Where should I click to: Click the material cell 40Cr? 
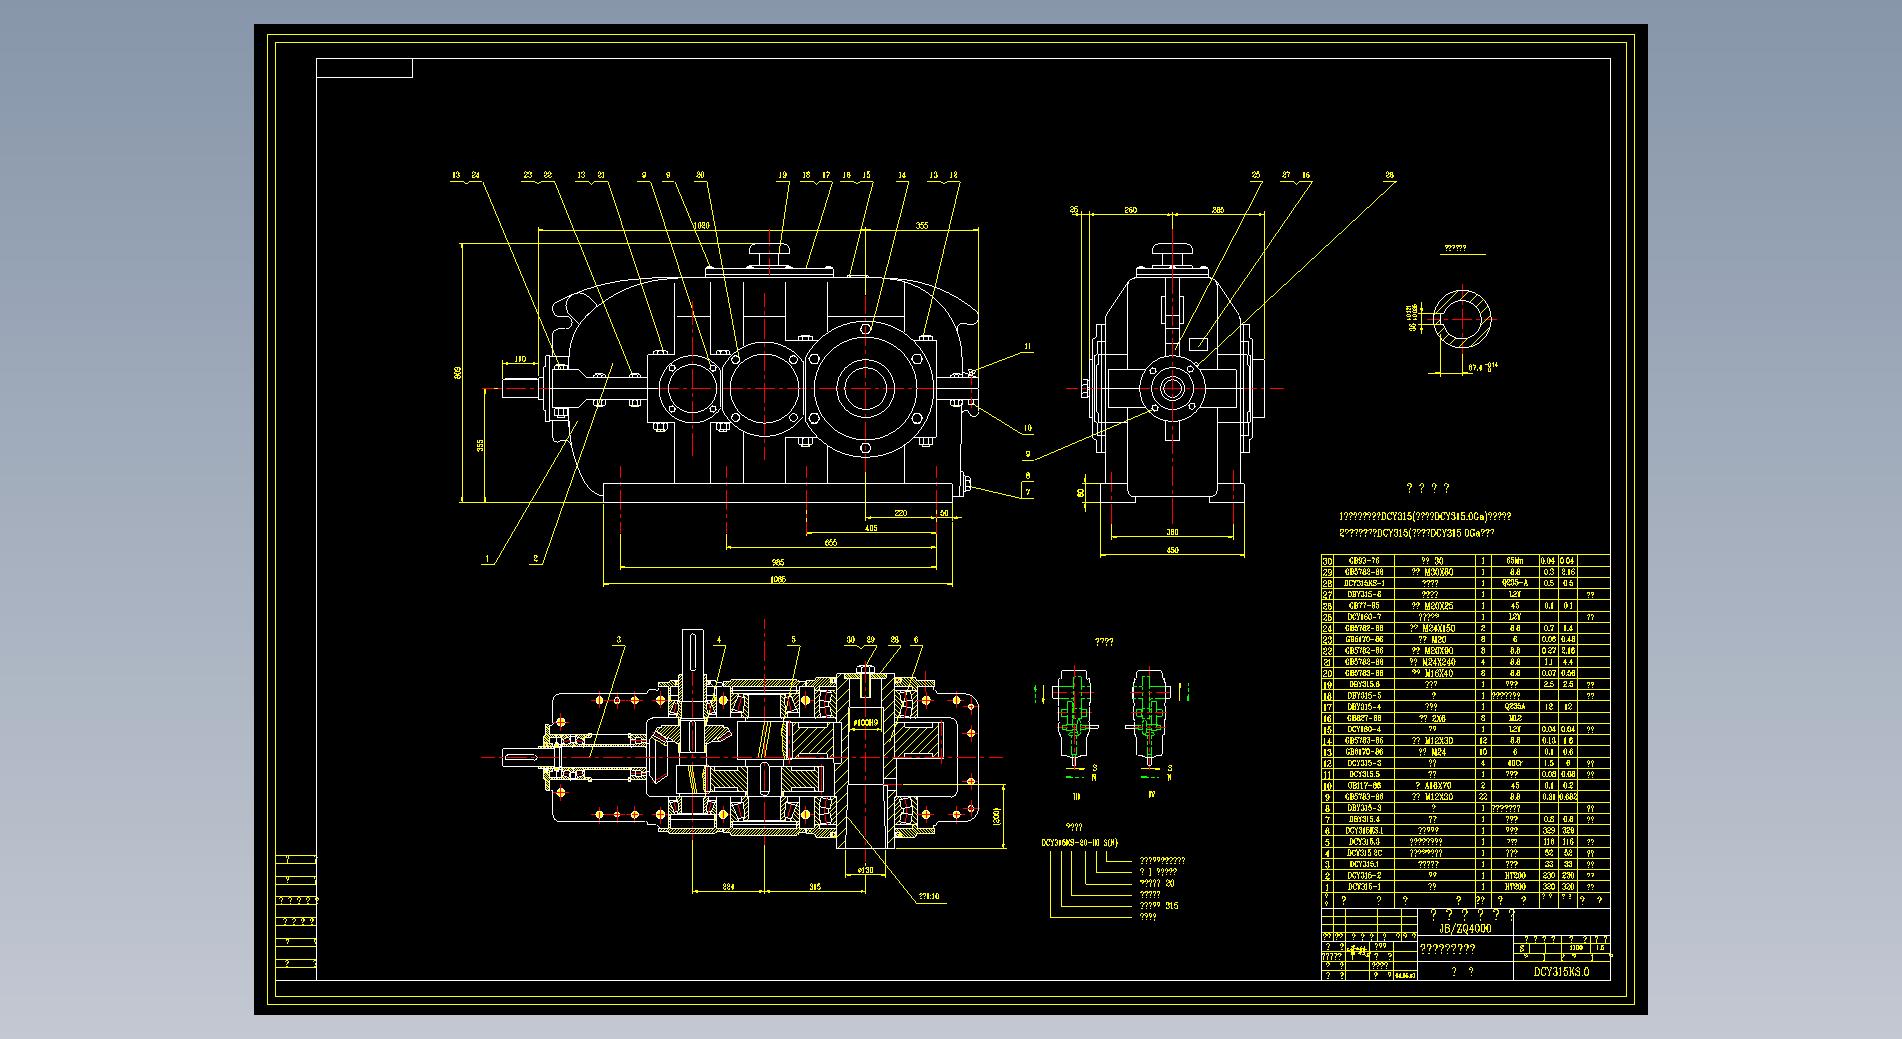tap(1515, 763)
